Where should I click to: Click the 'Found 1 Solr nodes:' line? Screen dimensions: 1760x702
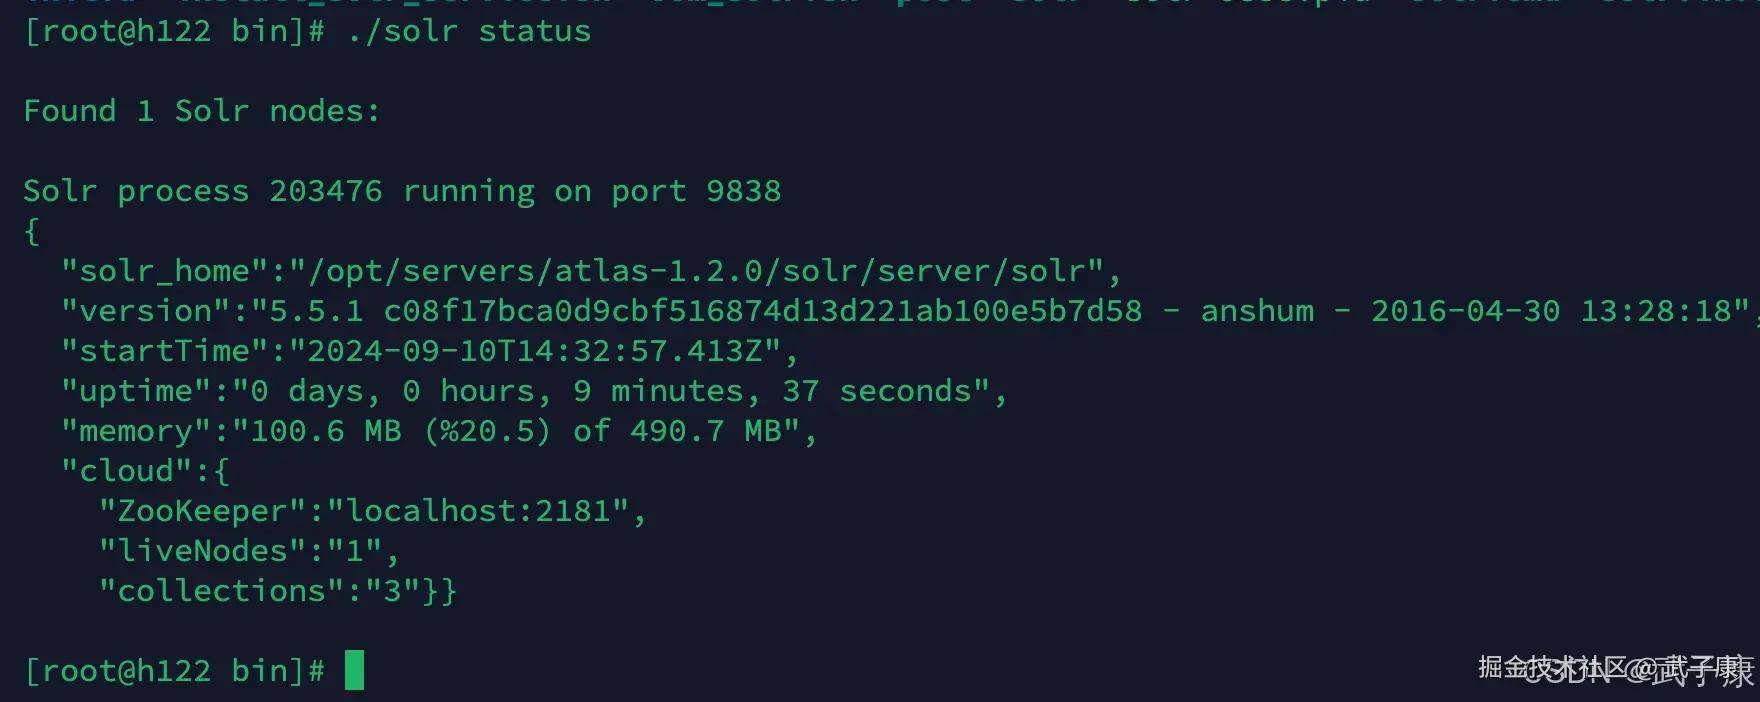pyautogui.click(x=201, y=111)
